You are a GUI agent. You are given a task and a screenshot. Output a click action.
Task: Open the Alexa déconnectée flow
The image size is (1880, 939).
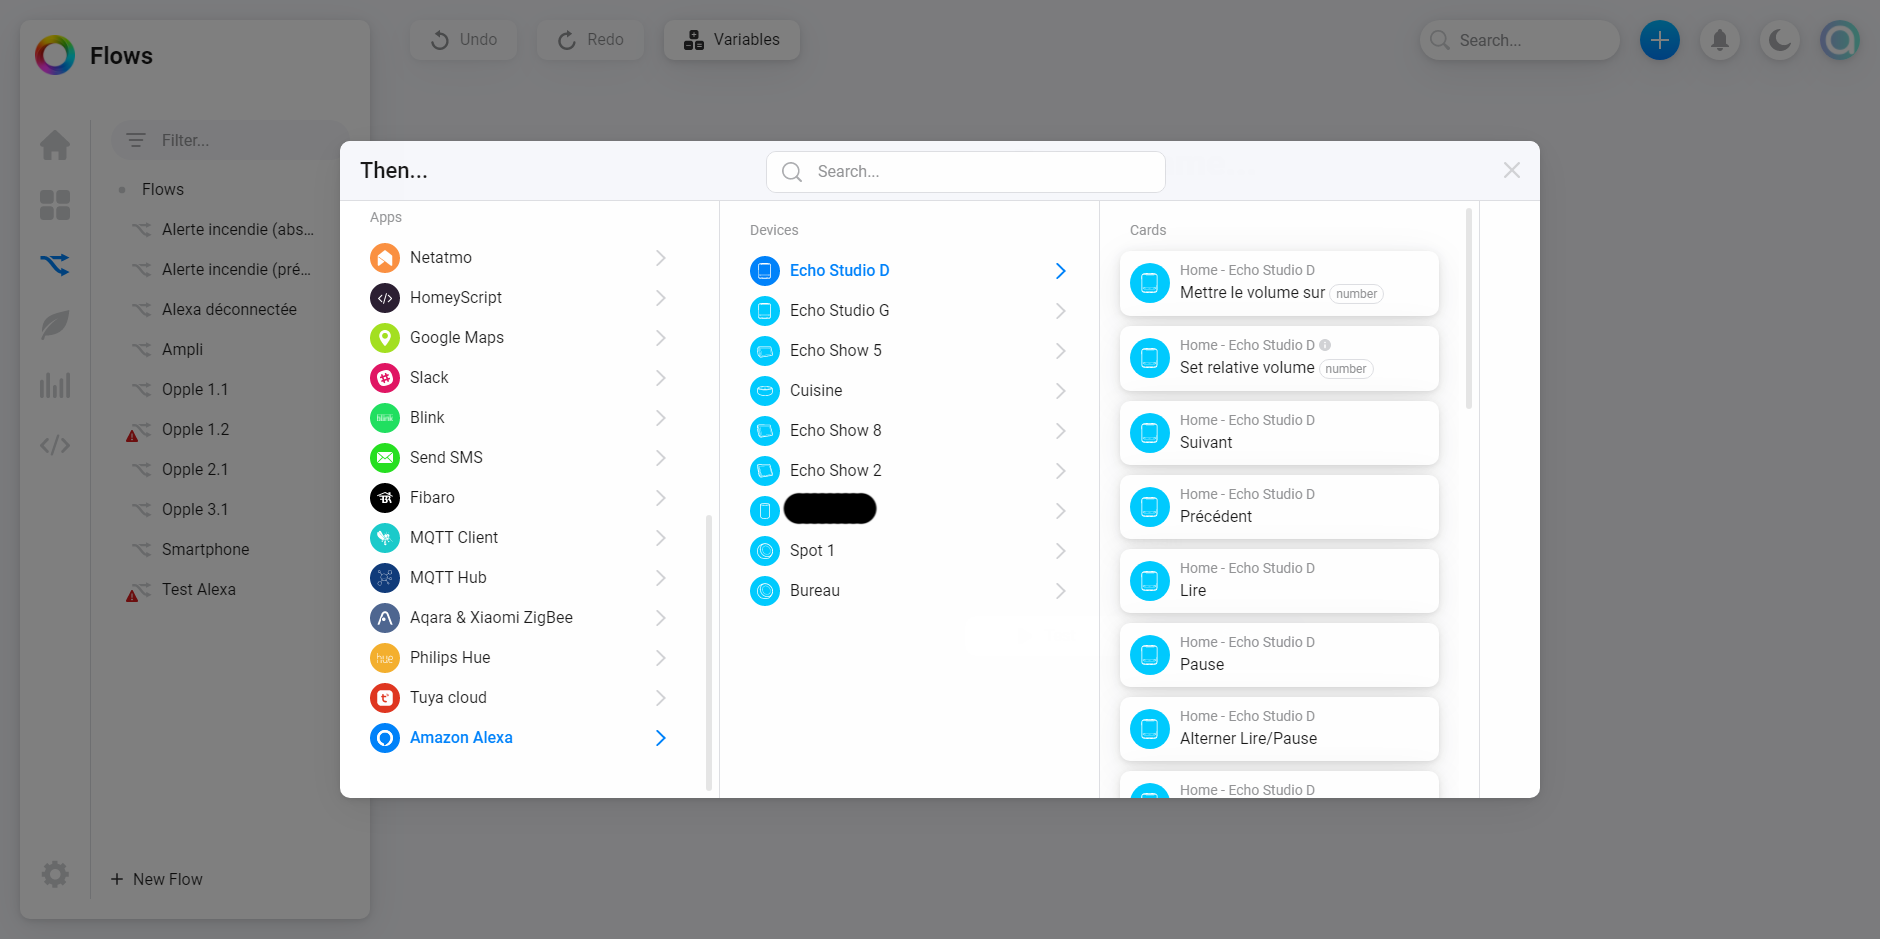(x=229, y=309)
